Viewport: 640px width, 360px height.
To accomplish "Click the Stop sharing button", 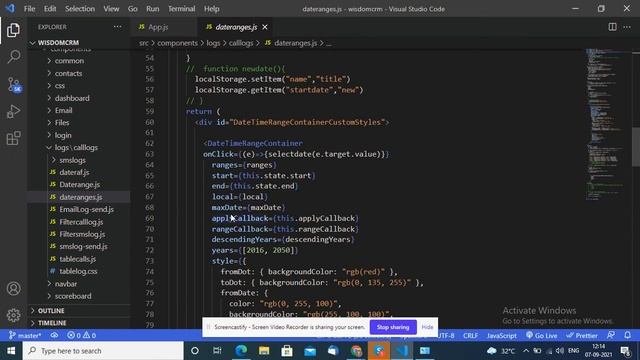I will [x=393, y=327].
